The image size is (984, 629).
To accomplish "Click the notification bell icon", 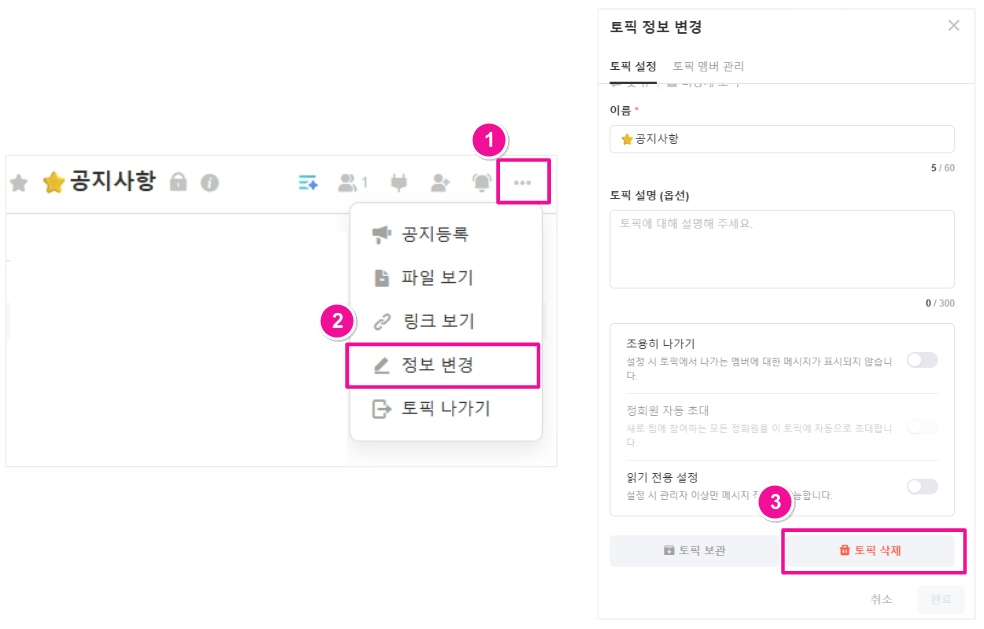I will coord(482,182).
